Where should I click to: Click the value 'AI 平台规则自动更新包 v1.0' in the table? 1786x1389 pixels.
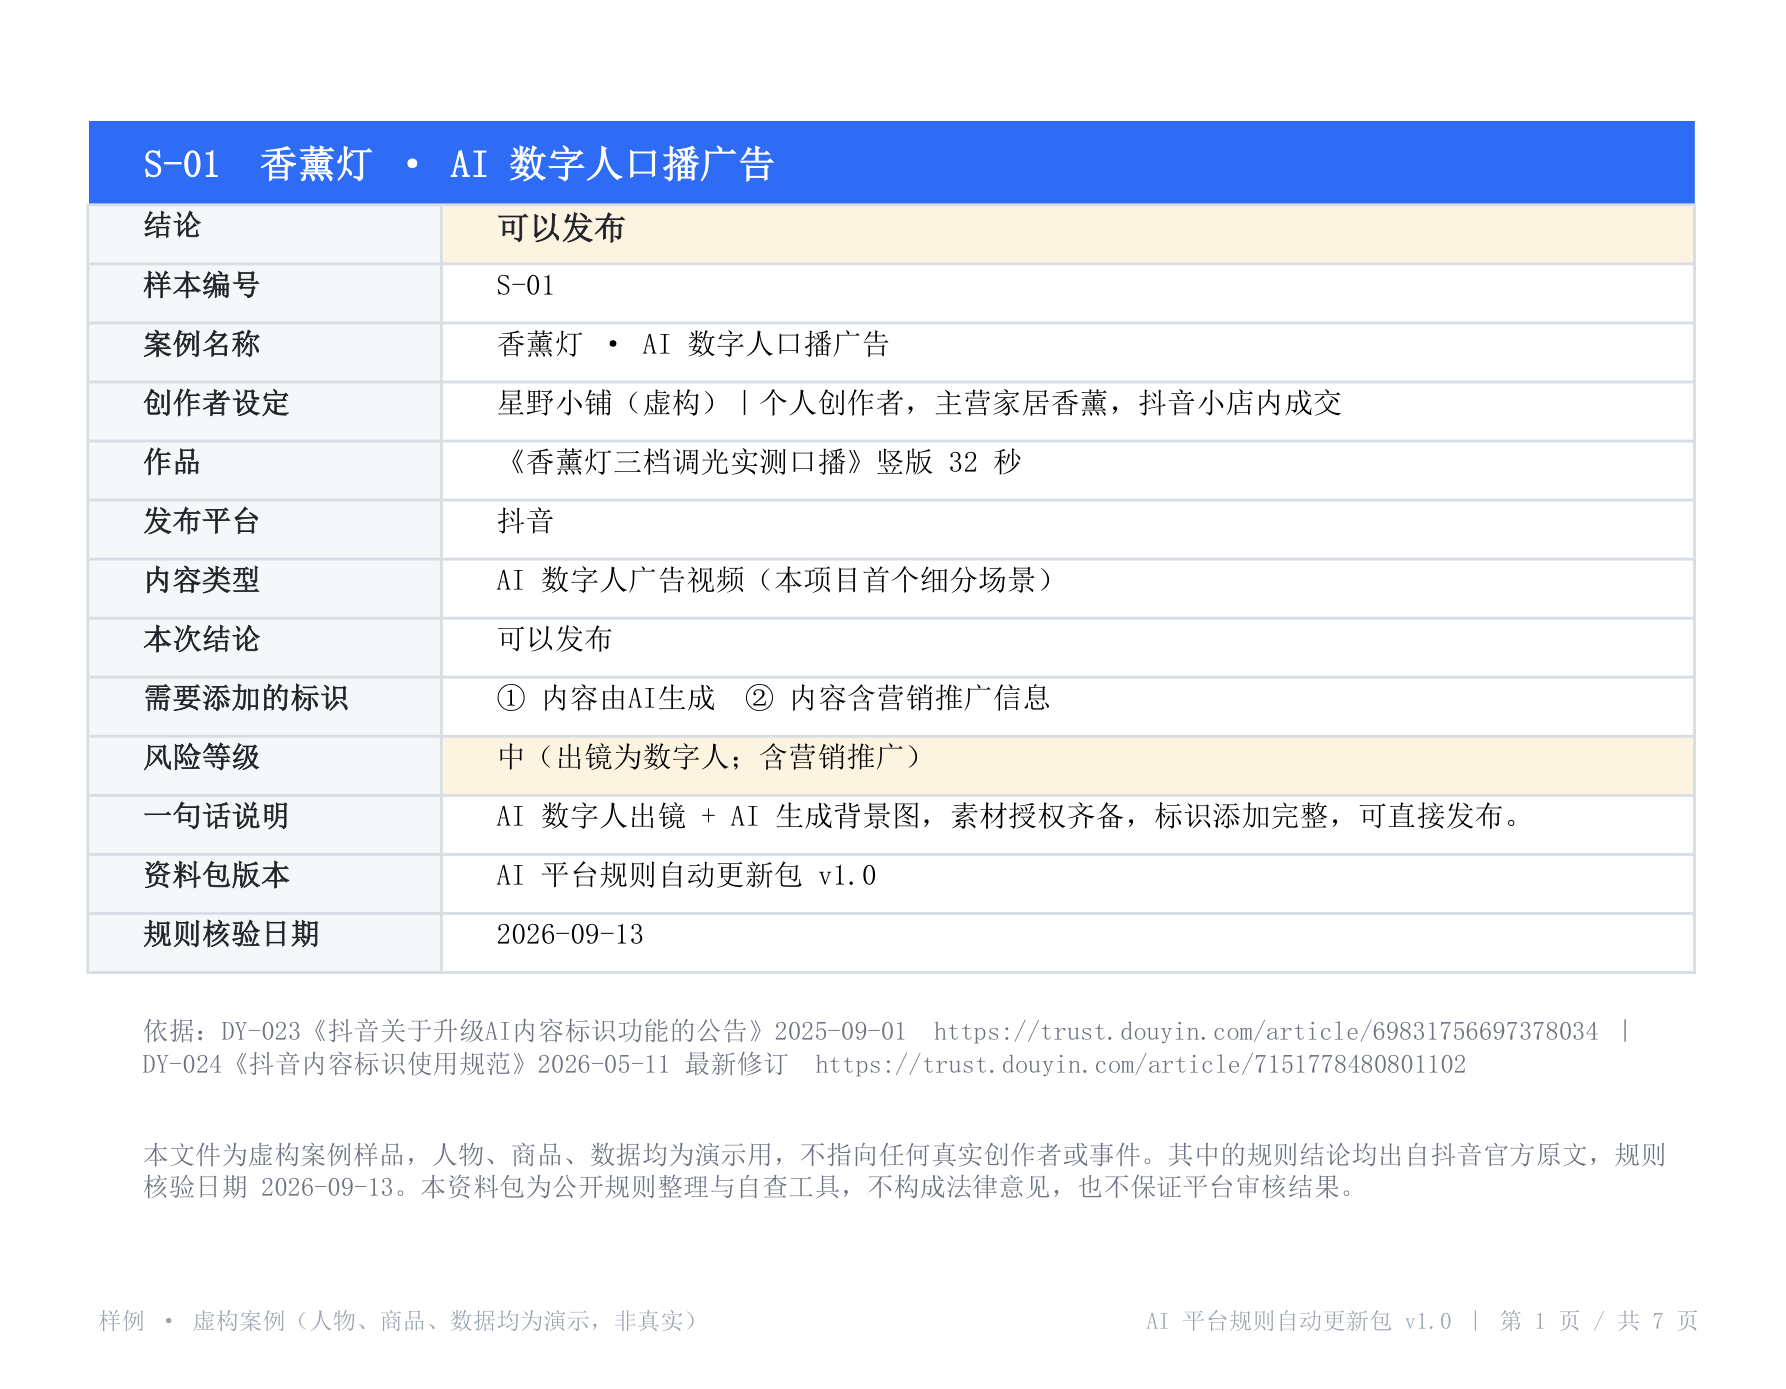pos(686,875)
